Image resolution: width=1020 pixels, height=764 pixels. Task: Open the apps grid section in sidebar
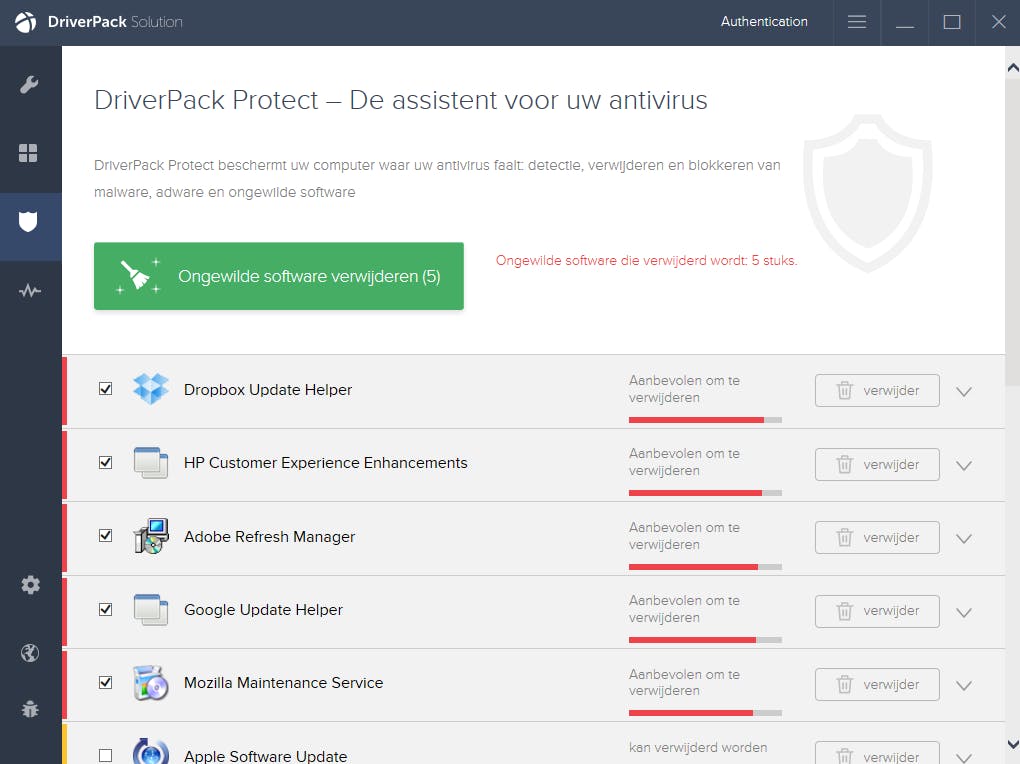[29, 153]
